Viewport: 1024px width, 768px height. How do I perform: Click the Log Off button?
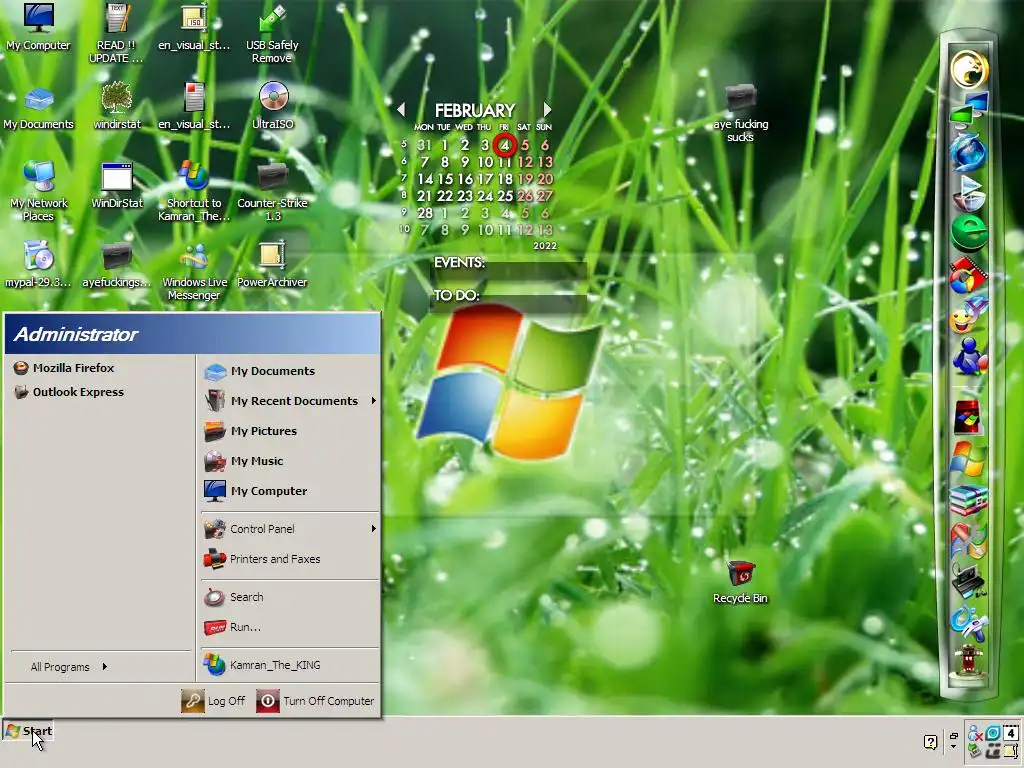214,701
